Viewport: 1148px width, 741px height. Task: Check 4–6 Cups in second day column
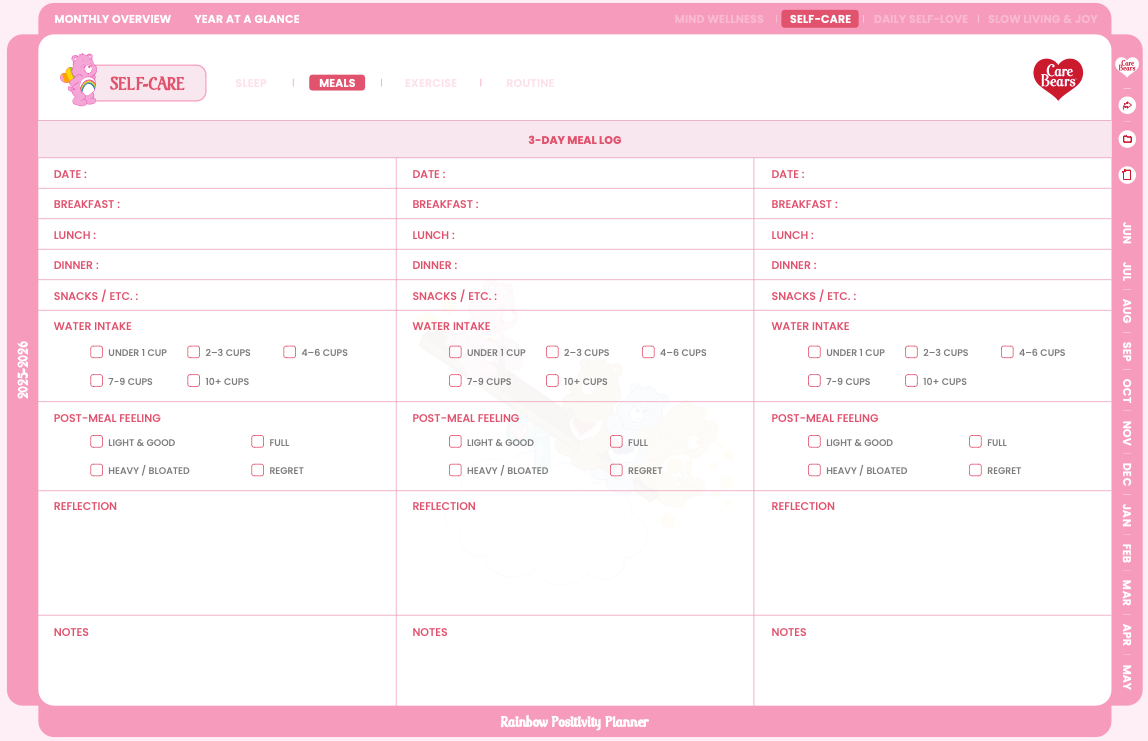649,352
